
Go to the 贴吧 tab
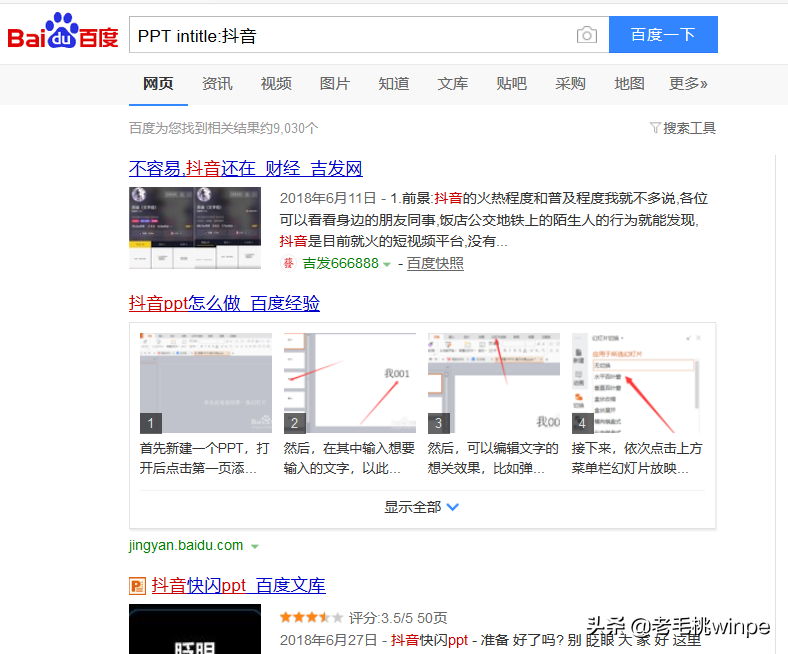coord(512,83)
